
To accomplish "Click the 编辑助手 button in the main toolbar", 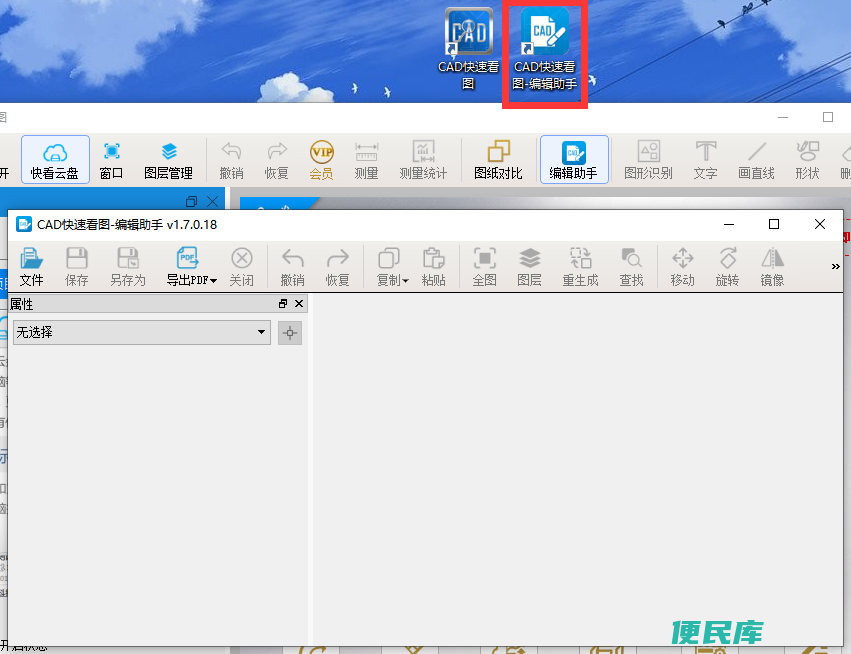I will [x=574, y=160].
